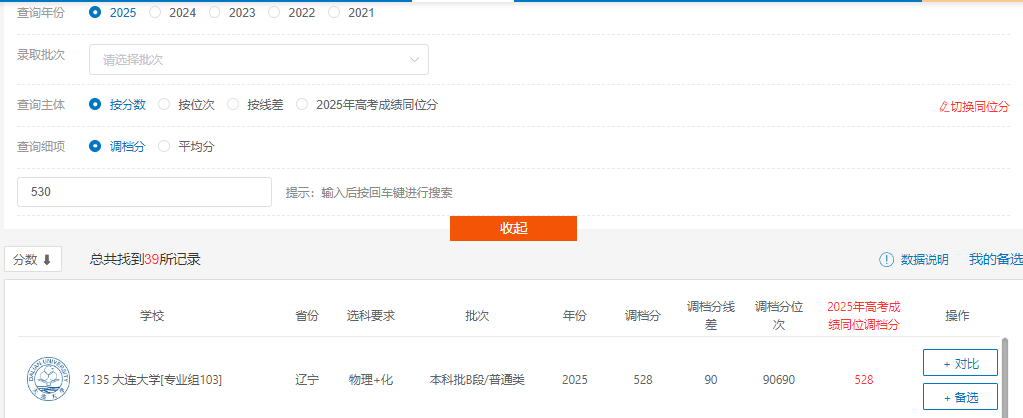1023x418 pixels.
Task: Click the 530 score input field
Action: (144, 192)
